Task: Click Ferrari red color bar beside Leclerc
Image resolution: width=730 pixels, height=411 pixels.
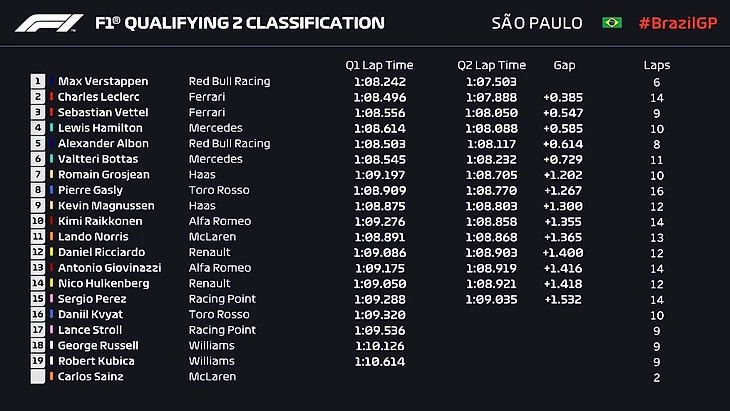Action: (x=51, y=97)
